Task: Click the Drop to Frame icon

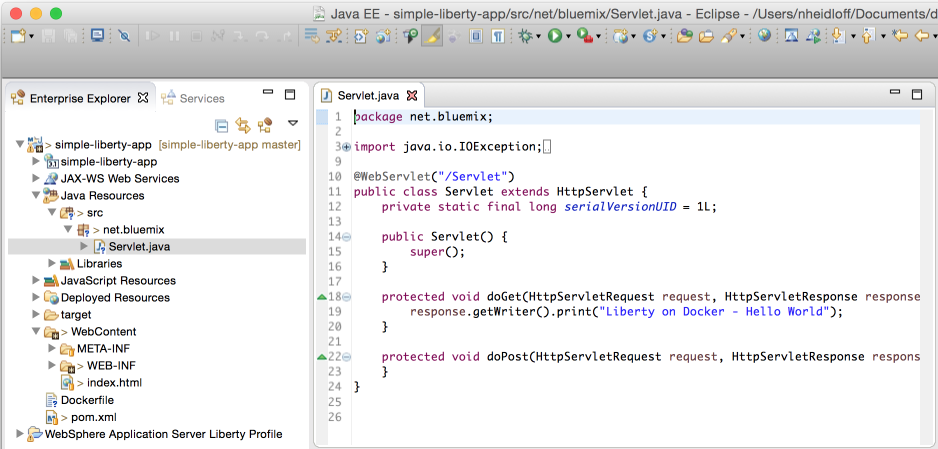Action: click(311, 36)
